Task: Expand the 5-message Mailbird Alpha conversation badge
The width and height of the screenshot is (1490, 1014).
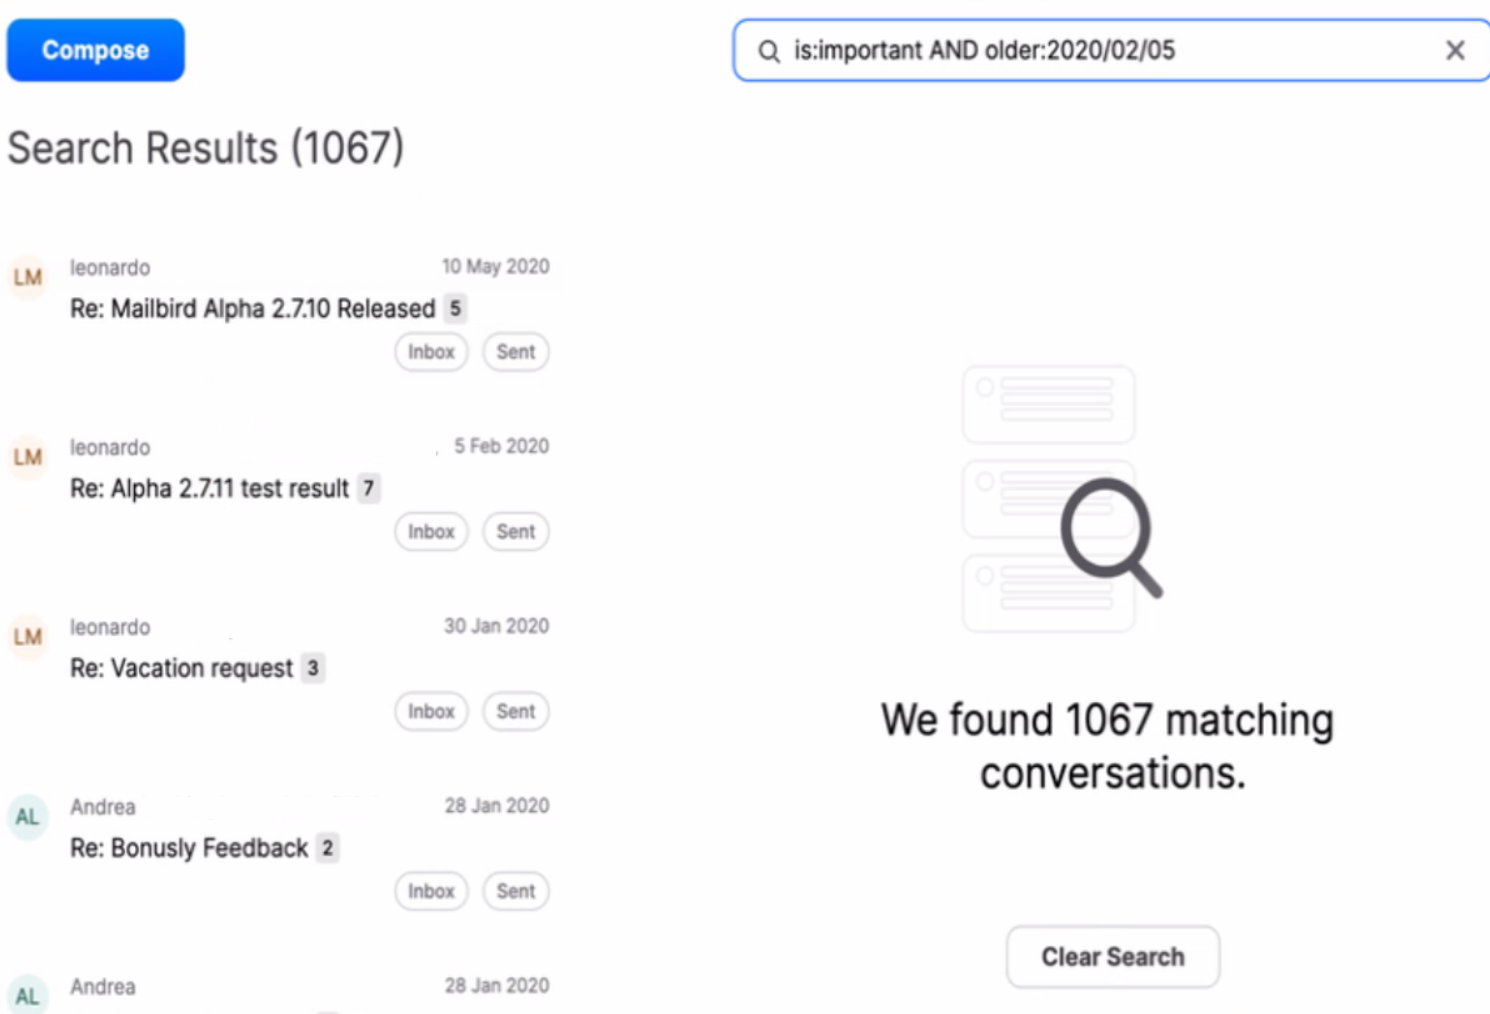Action: click(454, 308)
